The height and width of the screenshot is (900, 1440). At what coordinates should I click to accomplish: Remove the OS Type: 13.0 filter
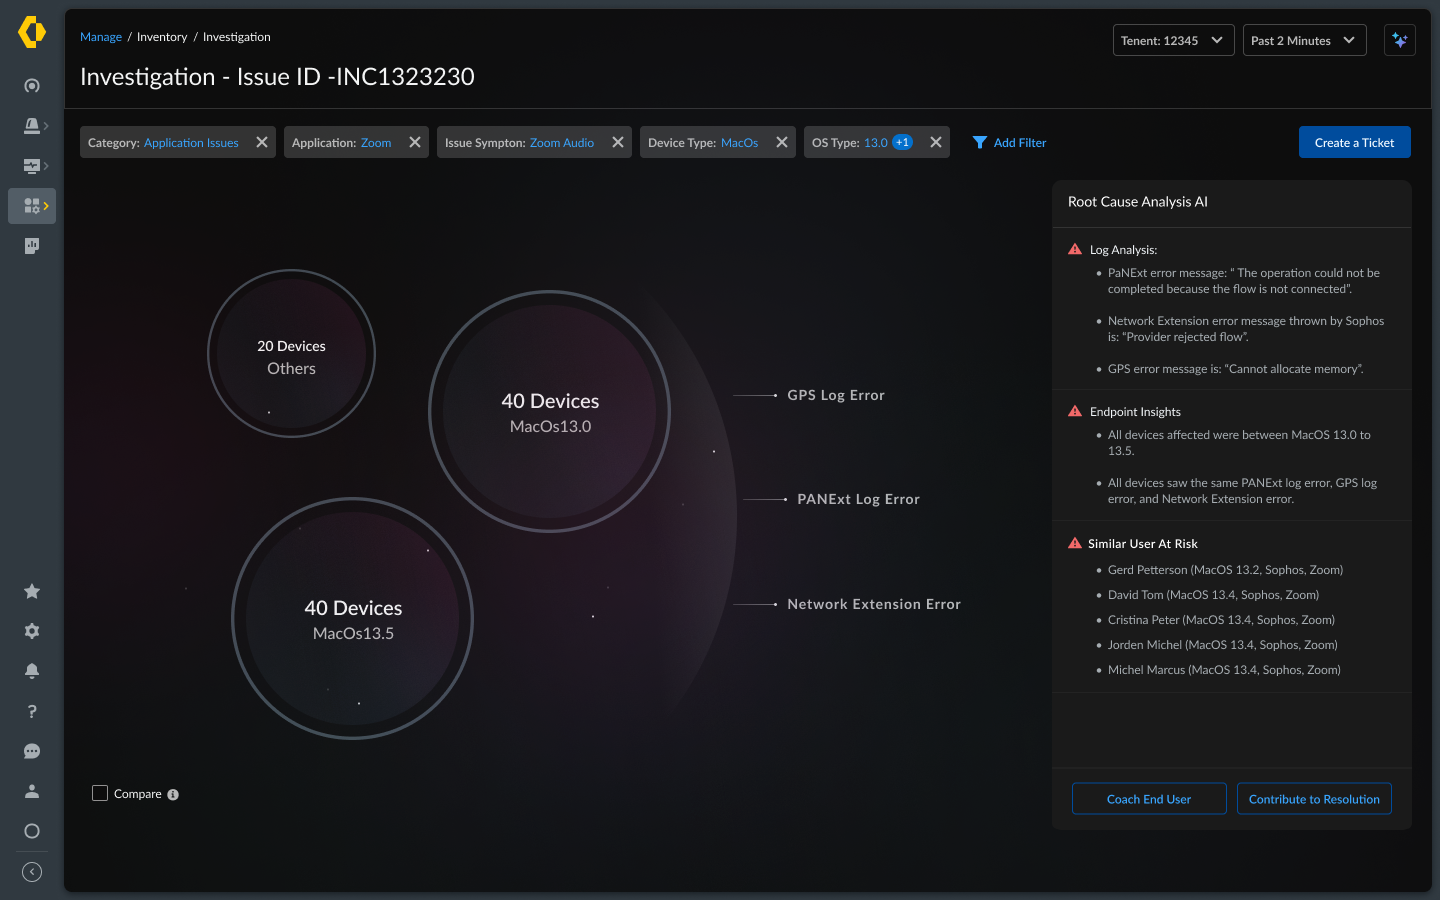tap(936, 142)
